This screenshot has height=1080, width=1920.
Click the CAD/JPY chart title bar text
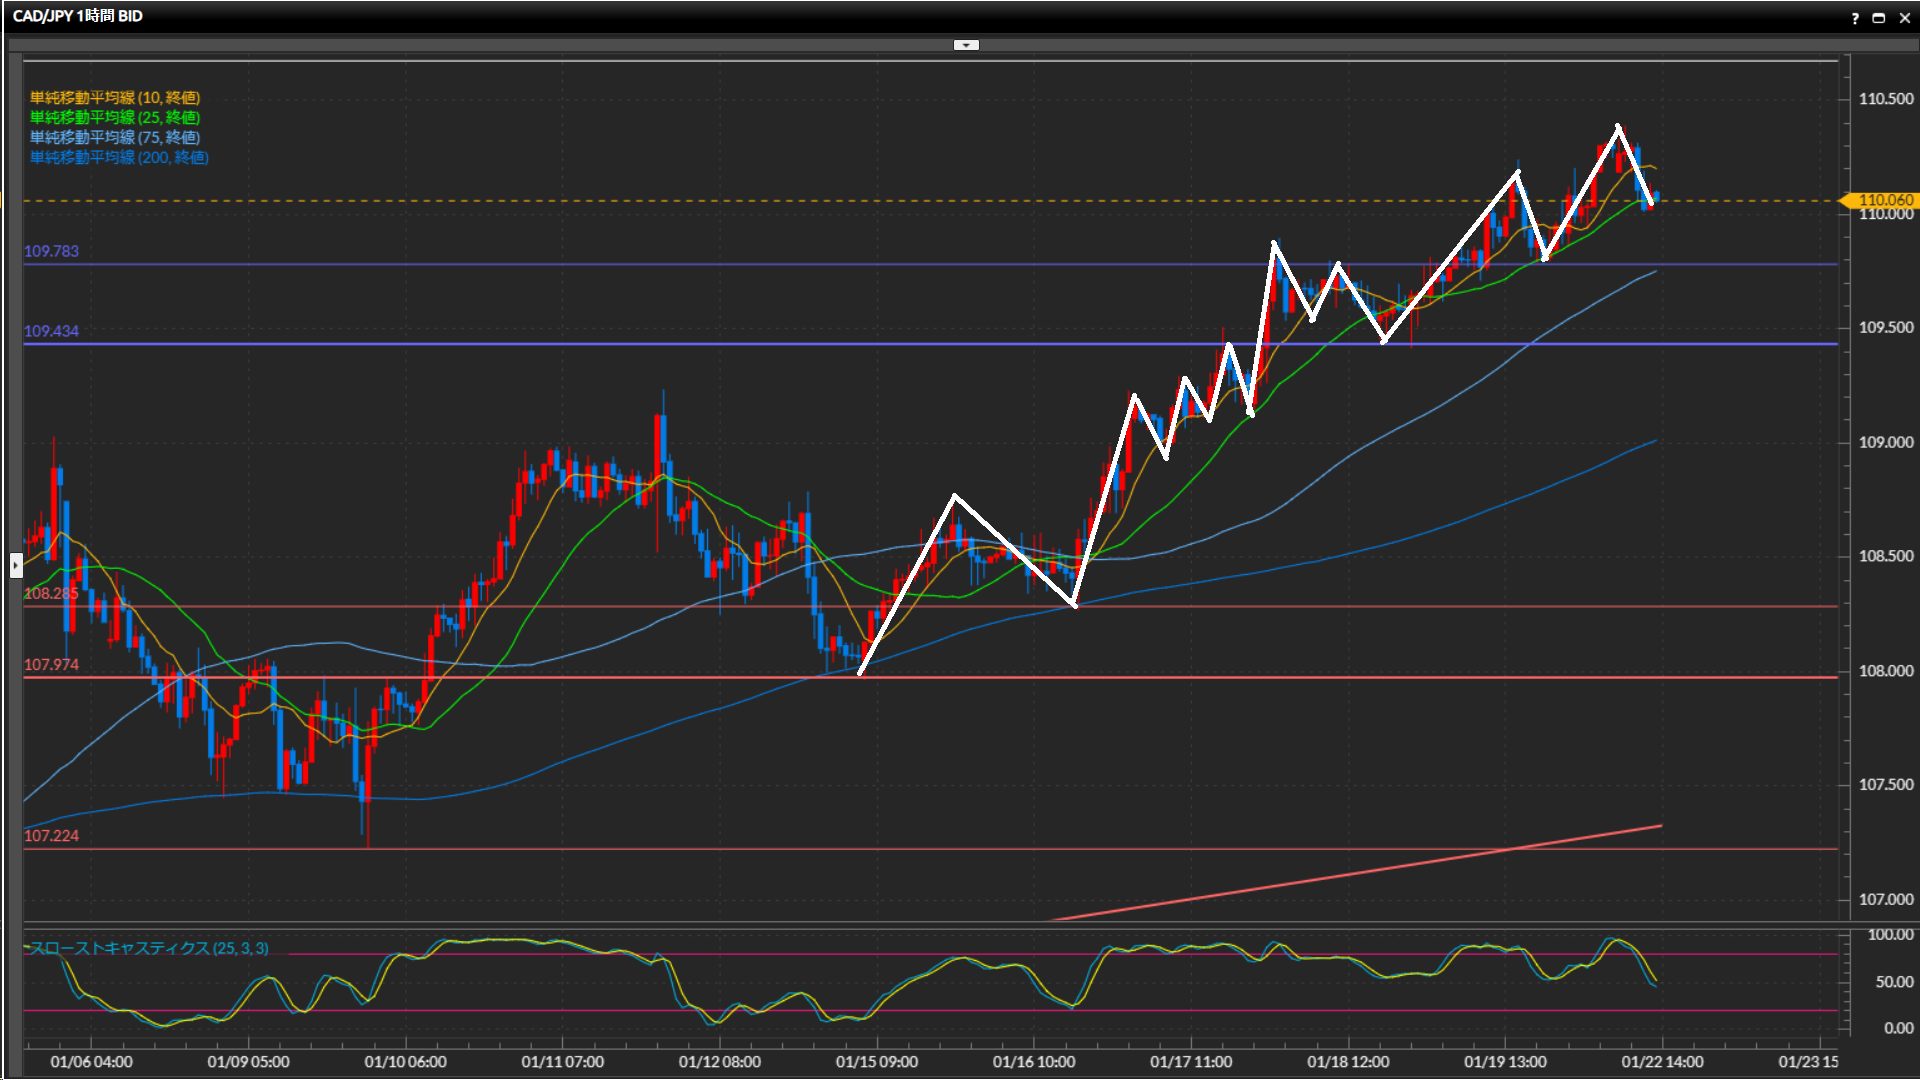(78, 16)
